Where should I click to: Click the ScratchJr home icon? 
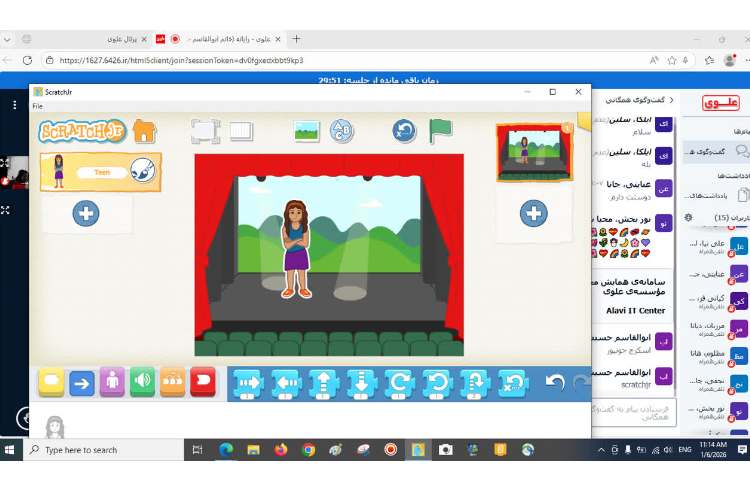pos(145,131)
